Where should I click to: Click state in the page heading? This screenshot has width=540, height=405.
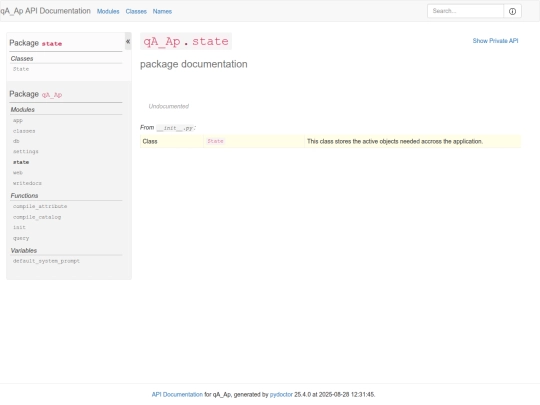pos(210,41)
